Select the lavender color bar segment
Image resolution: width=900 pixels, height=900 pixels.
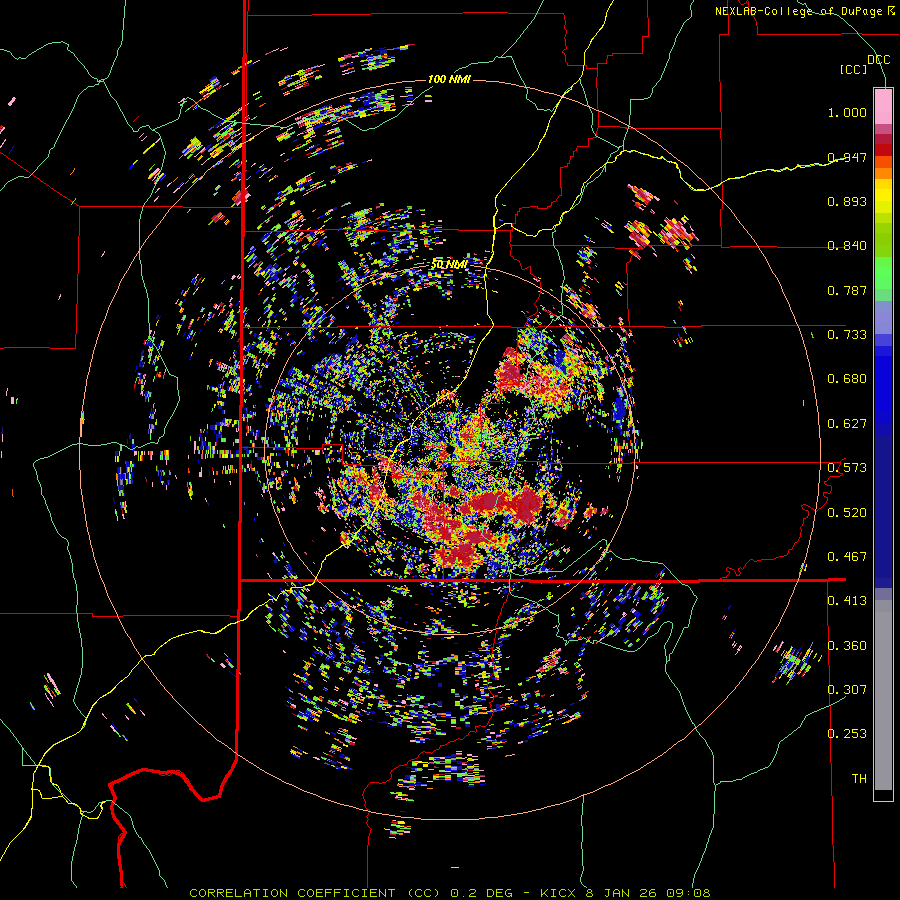(883, 317)
